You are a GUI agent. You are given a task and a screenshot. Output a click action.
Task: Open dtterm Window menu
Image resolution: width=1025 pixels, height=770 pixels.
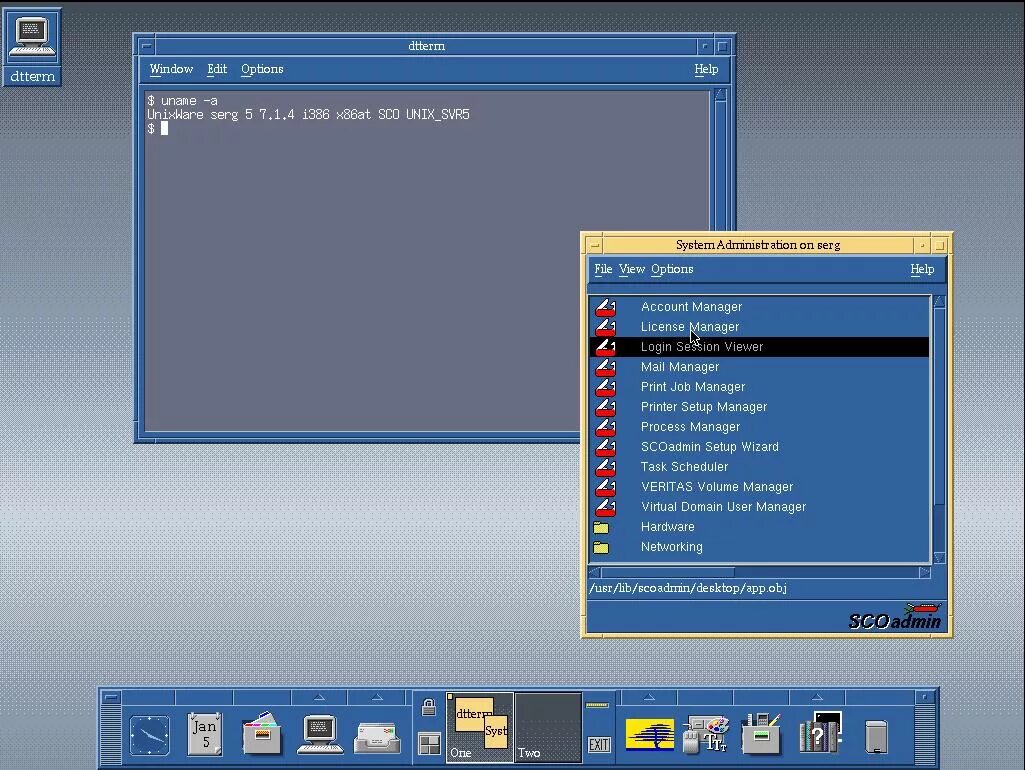click(x=171, y=69)
